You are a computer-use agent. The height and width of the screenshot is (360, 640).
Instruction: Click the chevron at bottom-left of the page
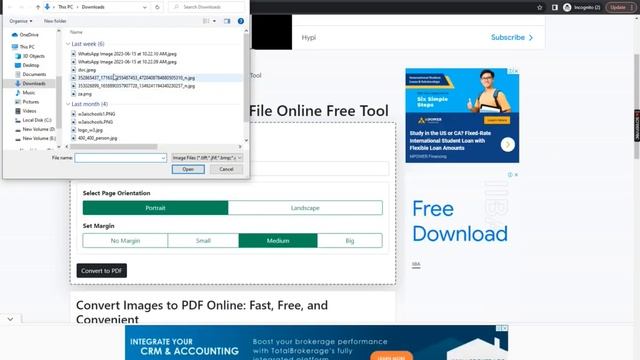[x=10, y=319]
